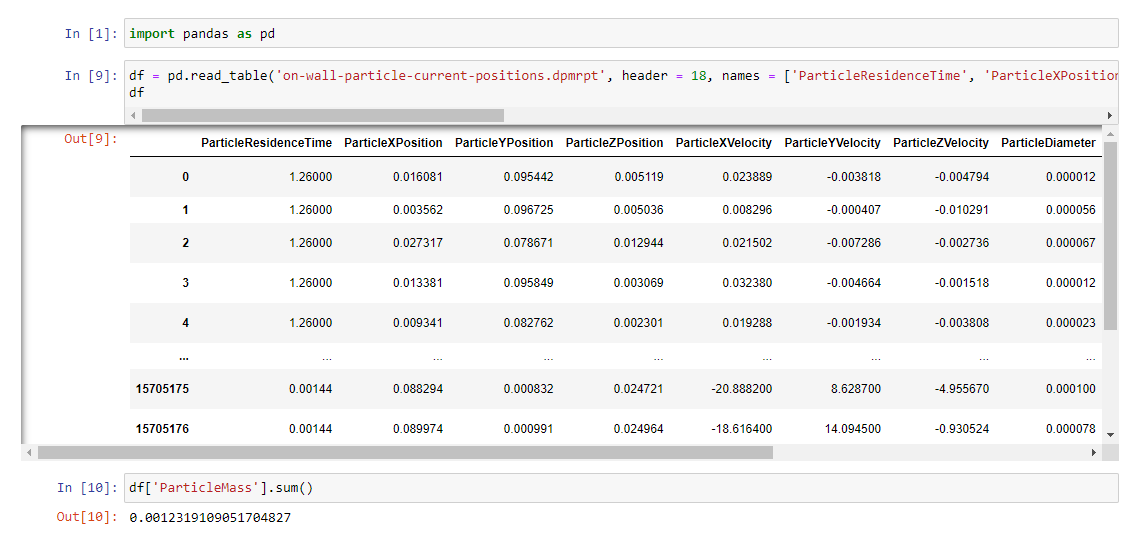Click the In [1] prompt label
This screenshot has width=1136, height=533.
[91, 33]
